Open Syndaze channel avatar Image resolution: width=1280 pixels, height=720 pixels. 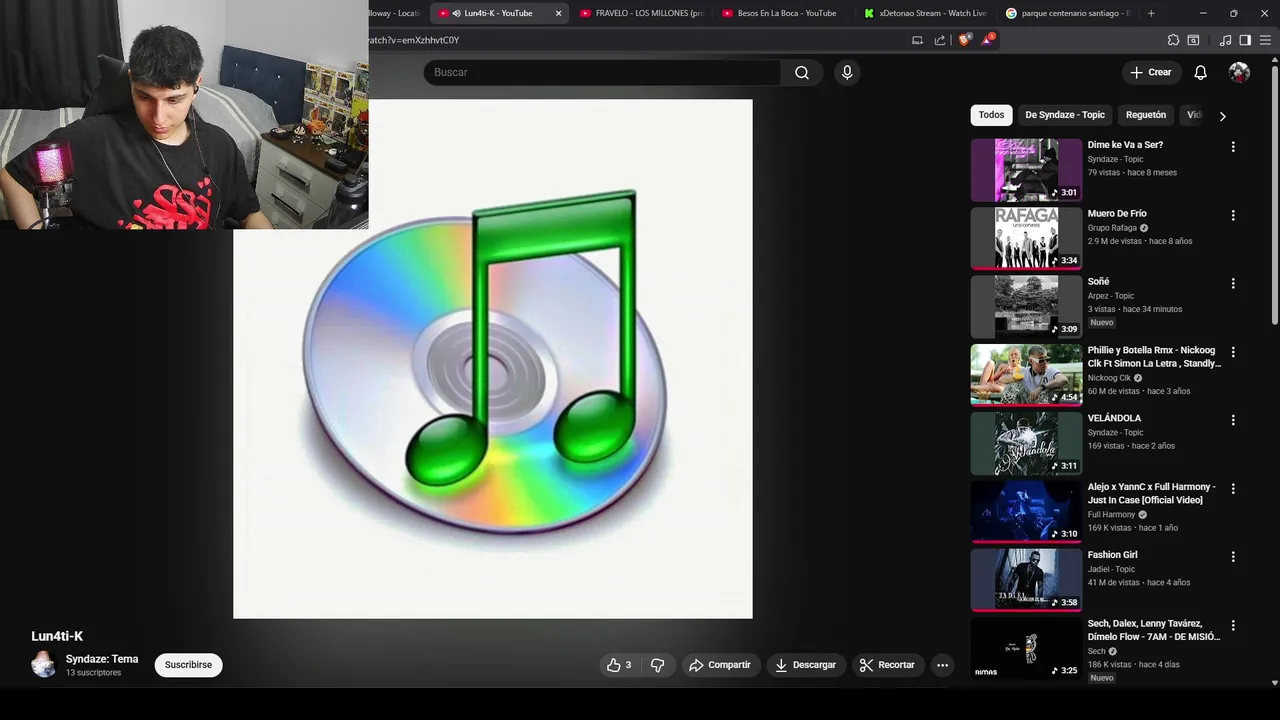[43, 665]
